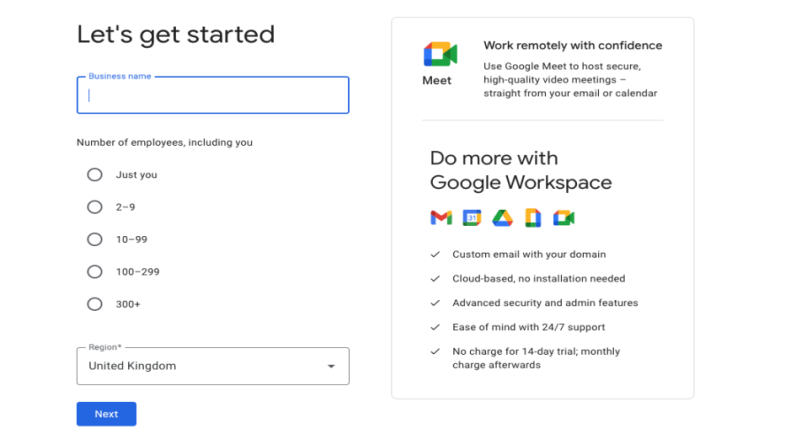Click checkmark beside Custom email with your domain

[x=435, y=254]
